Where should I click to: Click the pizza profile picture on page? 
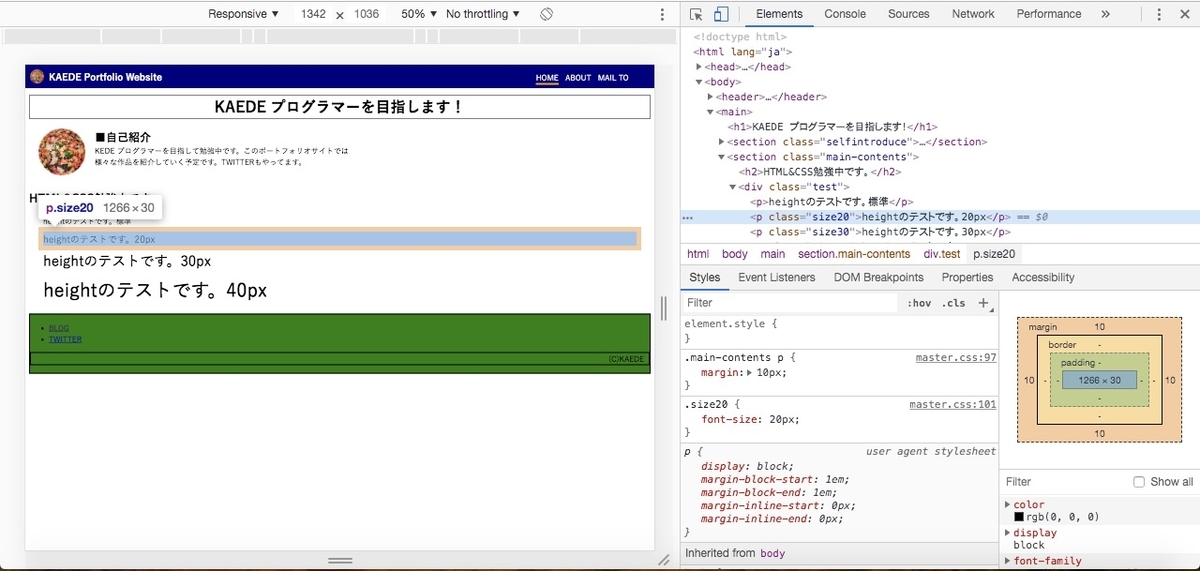62,152
